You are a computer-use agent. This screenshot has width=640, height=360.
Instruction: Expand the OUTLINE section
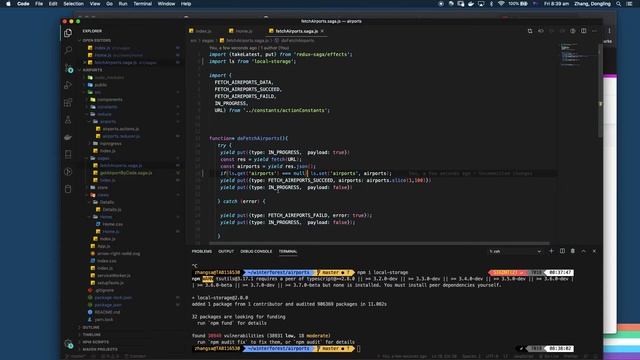coord(91,327)
